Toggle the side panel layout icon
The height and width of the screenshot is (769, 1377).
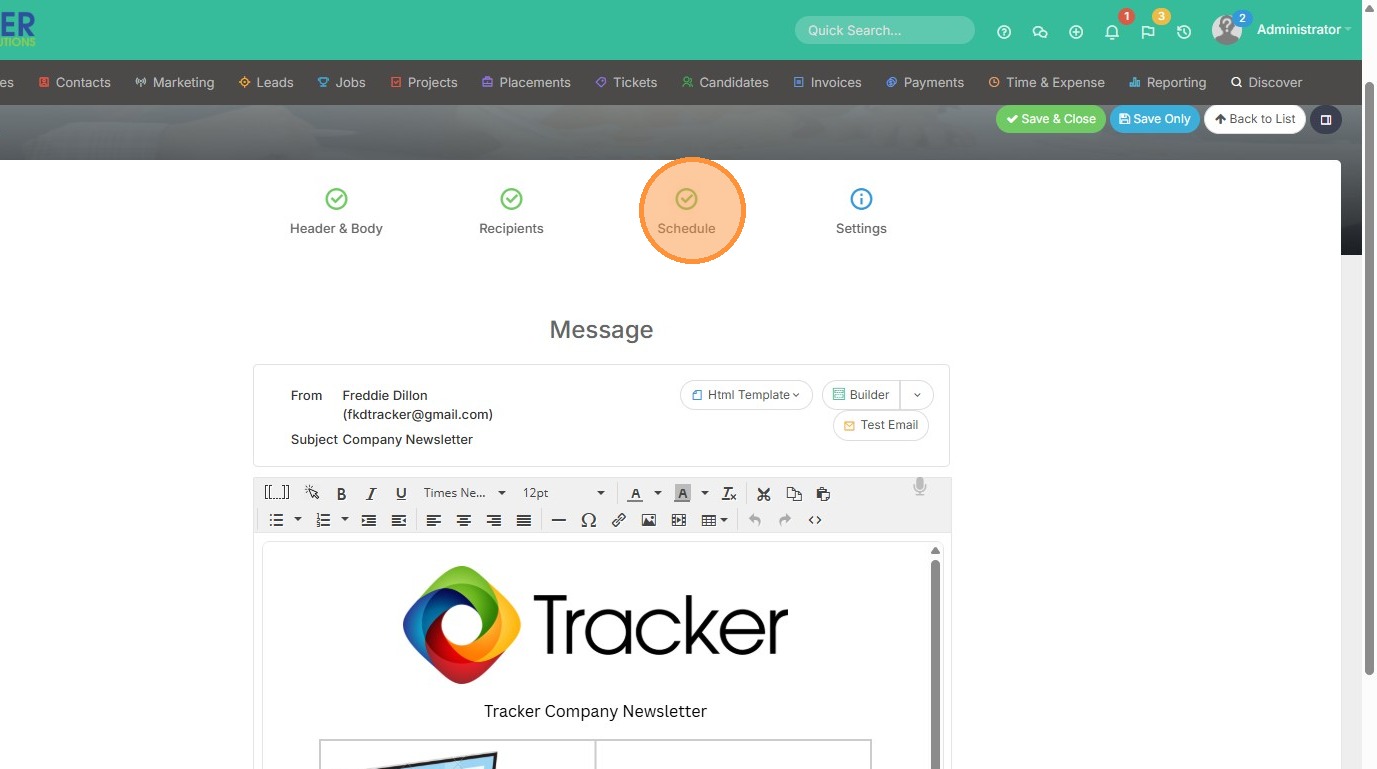1326,120
